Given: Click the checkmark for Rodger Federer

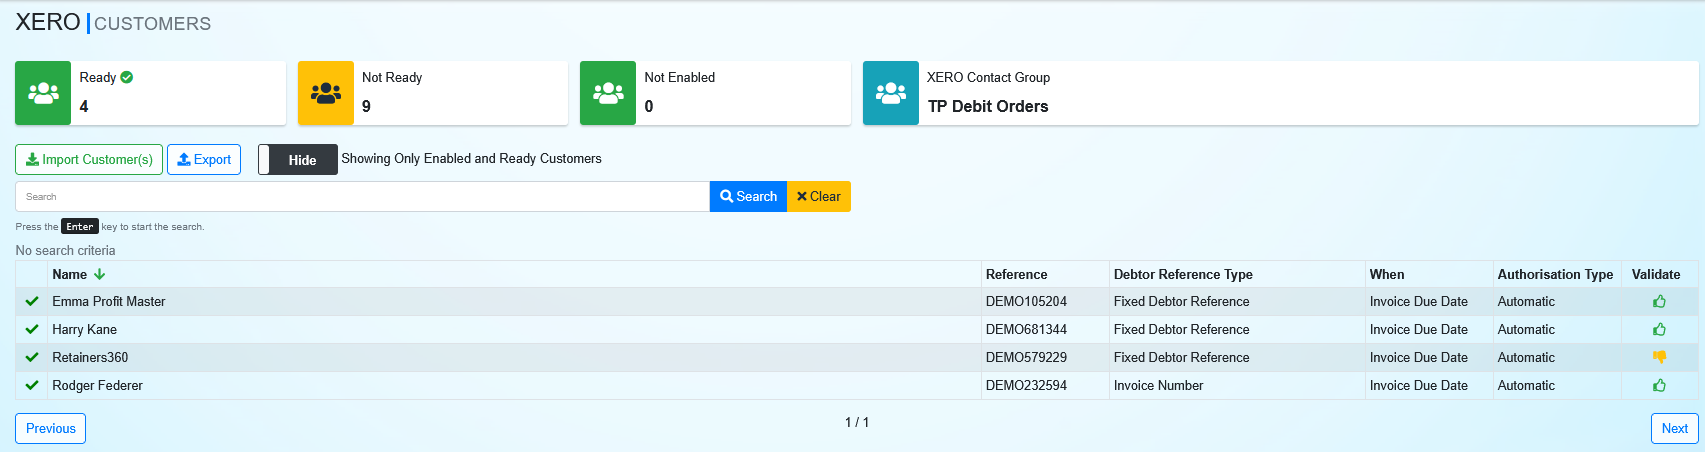Looking at the screenshot, I should point(32,385).
